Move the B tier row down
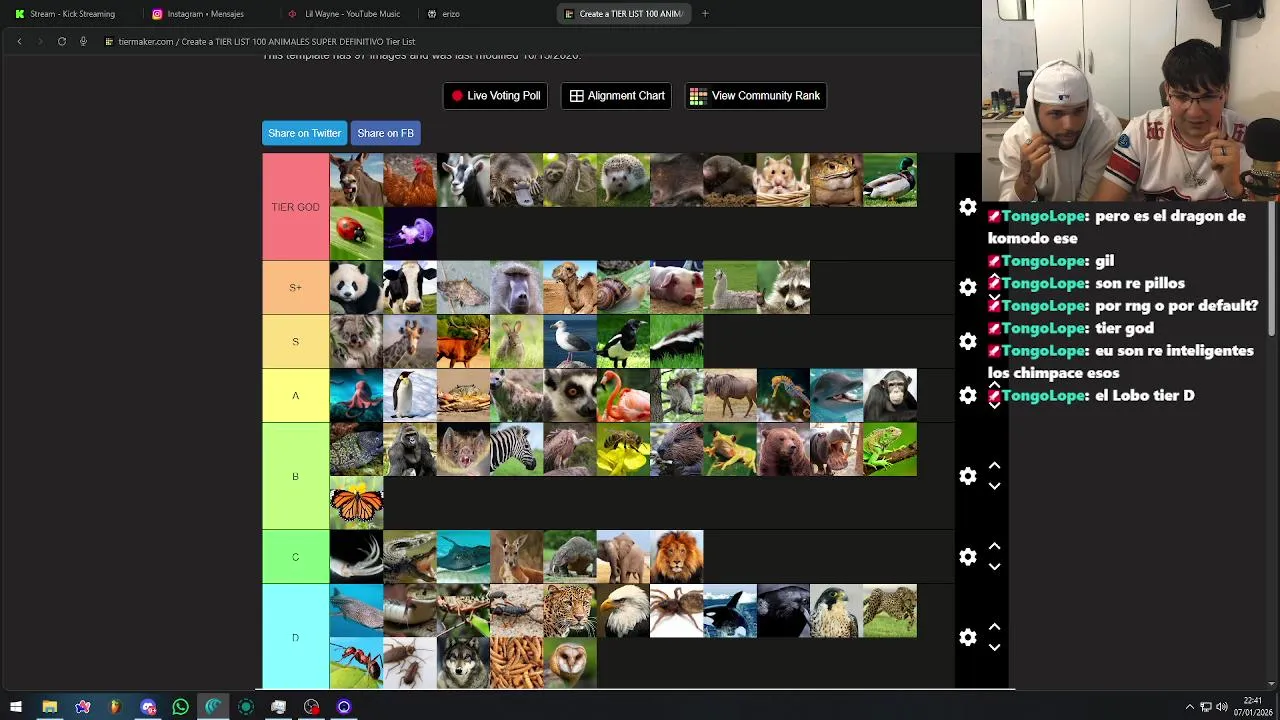 click(x=994, y=486)
